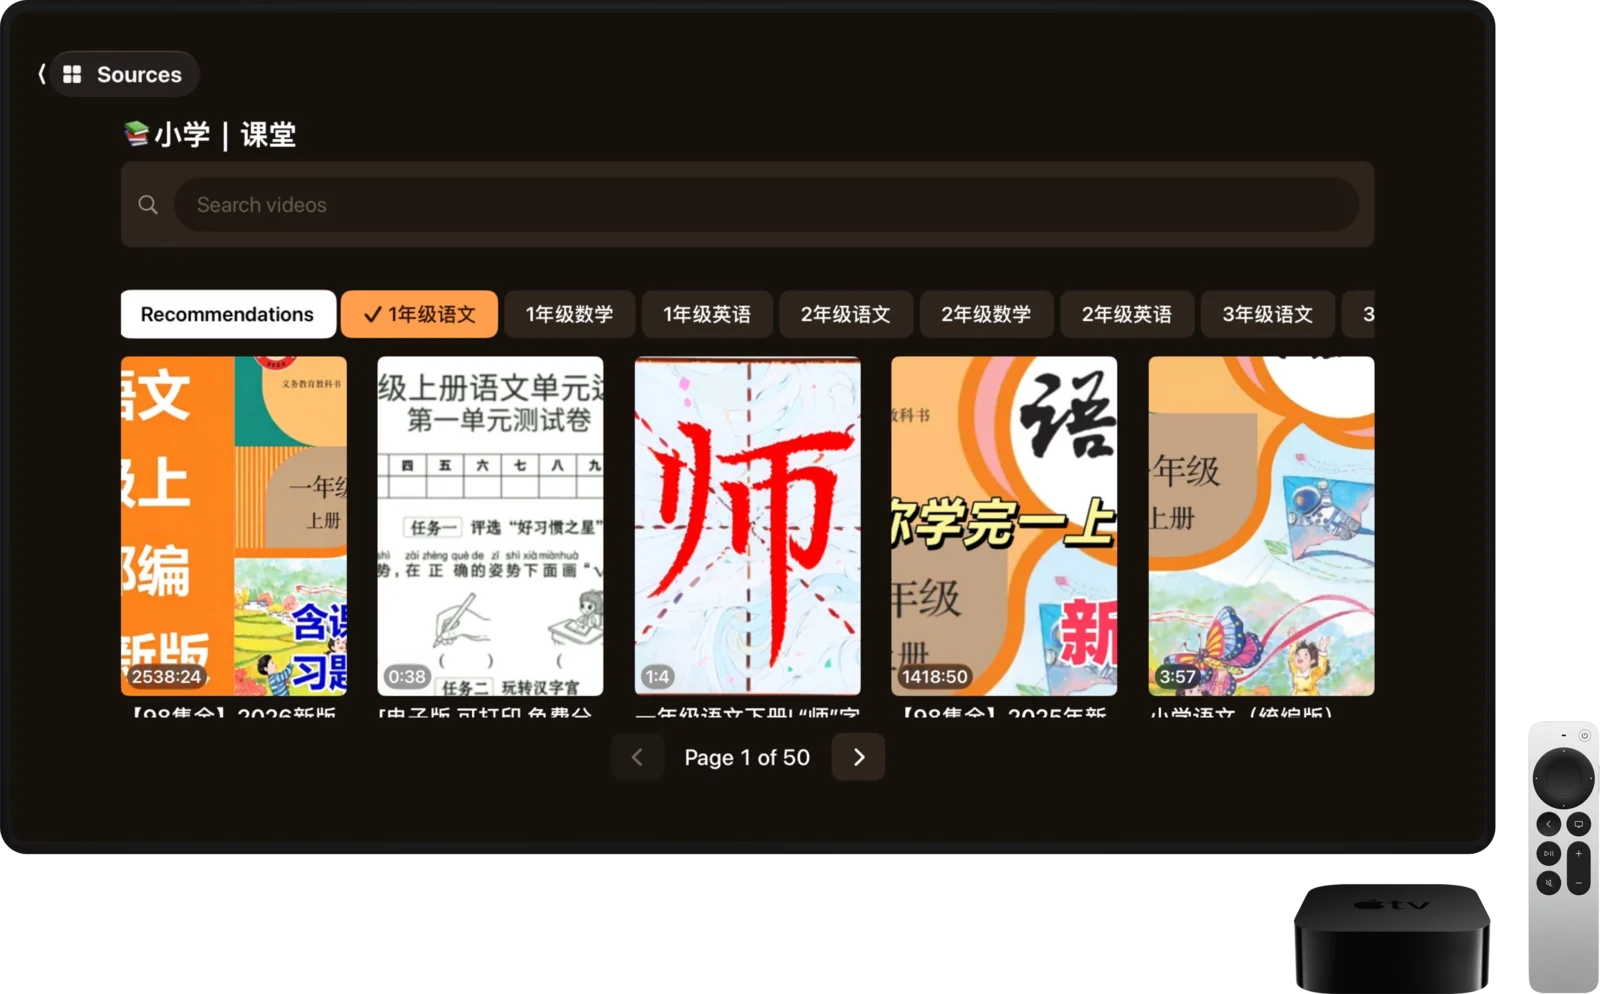
Task: Open the video thumbnail lasting 1418:50
Action: click(1004, 526)
